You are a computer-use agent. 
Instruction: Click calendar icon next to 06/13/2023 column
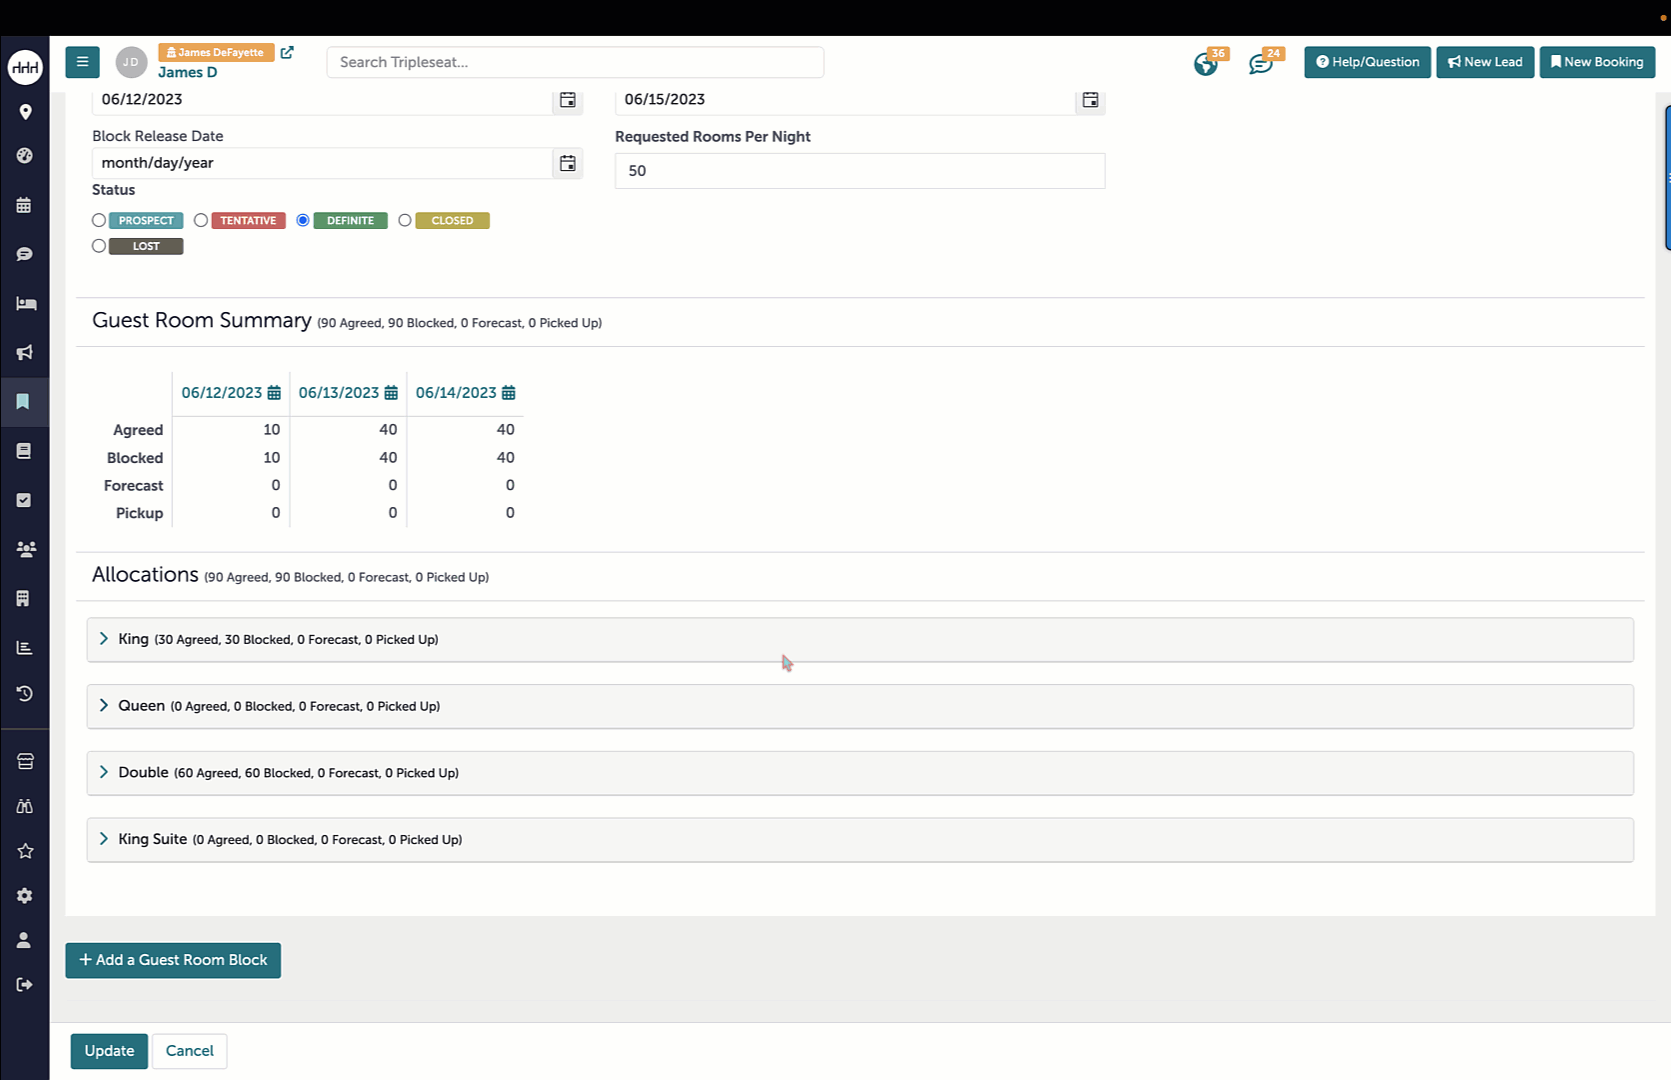click(391, 393)
